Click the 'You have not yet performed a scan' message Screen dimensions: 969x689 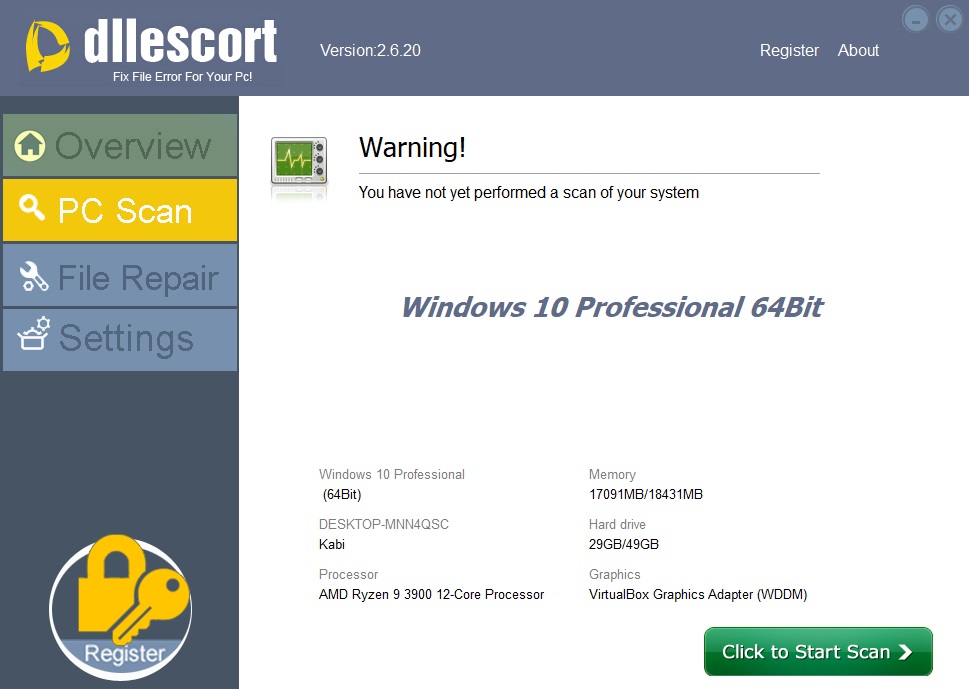point(529,193)
